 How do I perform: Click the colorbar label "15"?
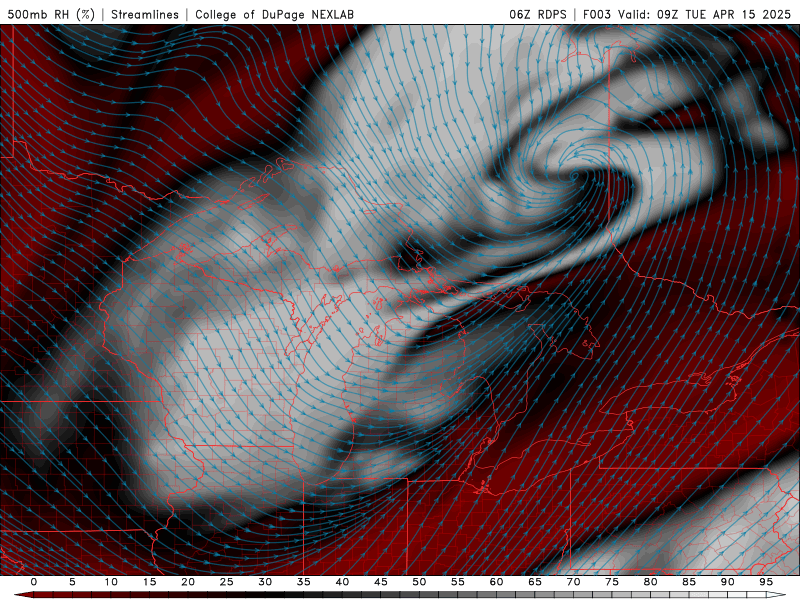coord(149,582)
